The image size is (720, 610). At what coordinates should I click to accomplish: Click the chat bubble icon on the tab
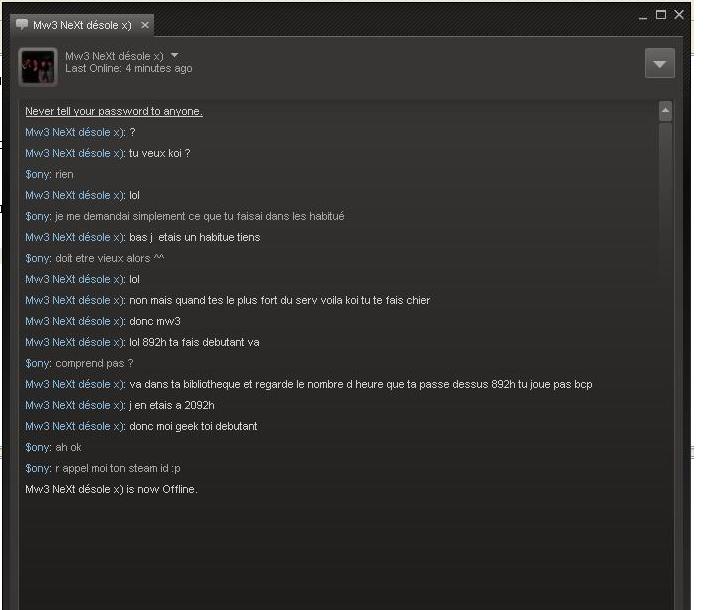click(x=22, y=24)
